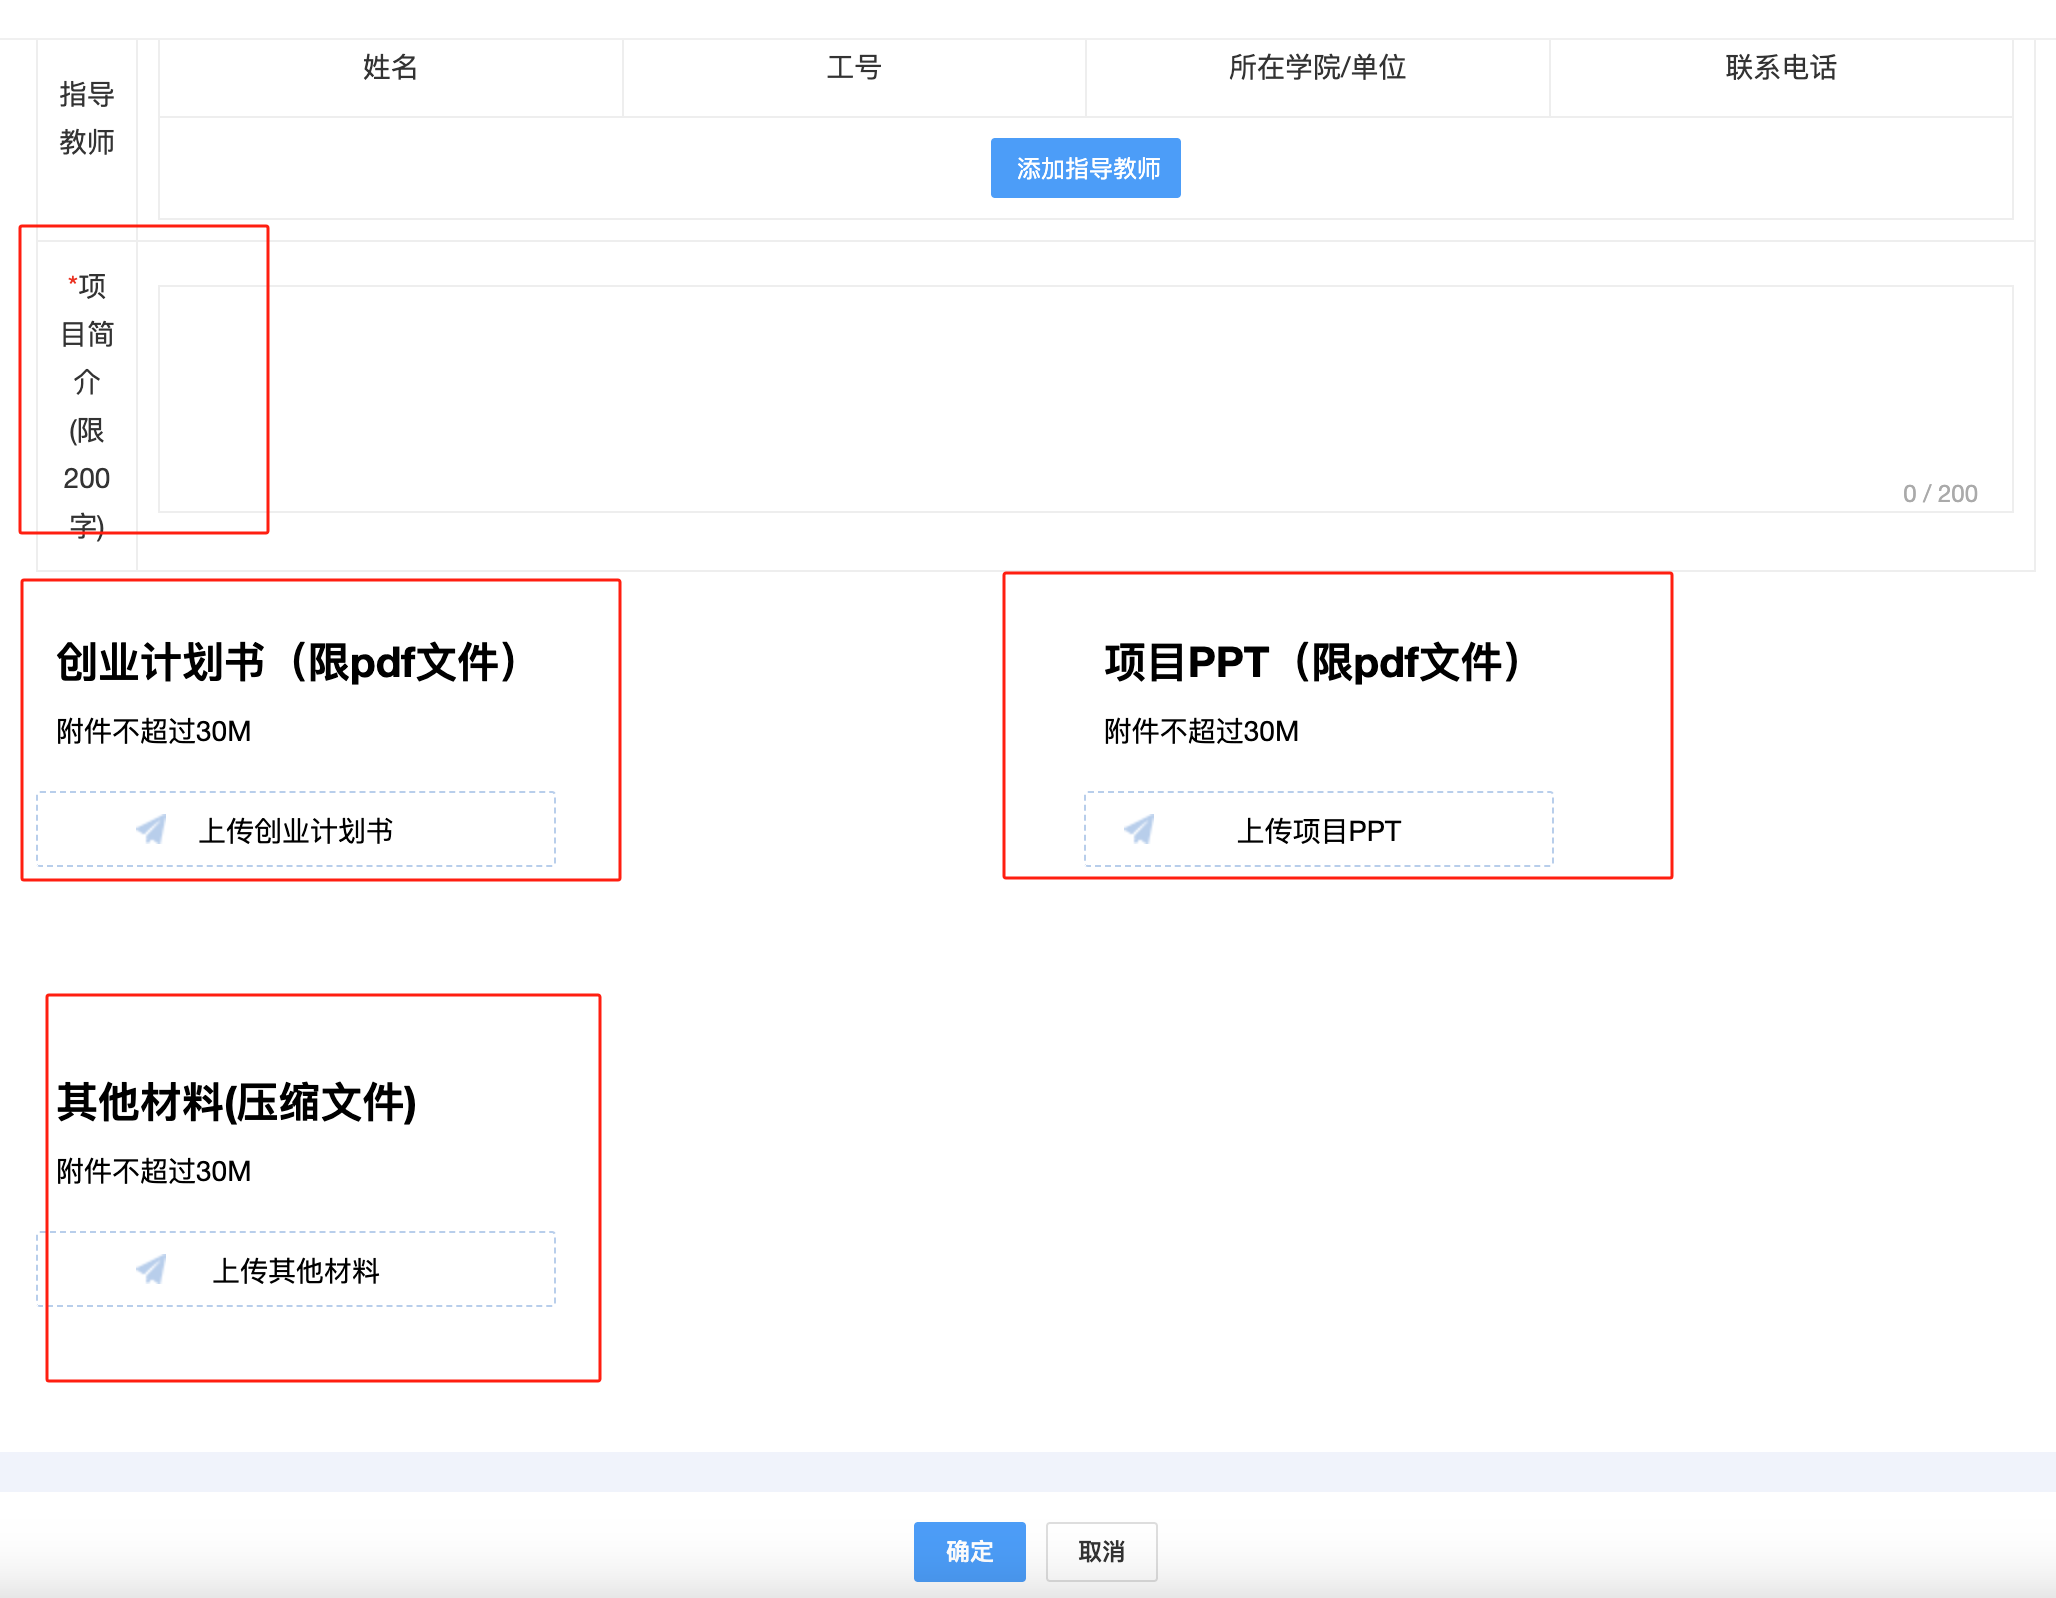Viewport: 2056px width, 1598px height.
Task: Click the other materials upload paper-plane icon
Action: click(x=152, y=1269)
